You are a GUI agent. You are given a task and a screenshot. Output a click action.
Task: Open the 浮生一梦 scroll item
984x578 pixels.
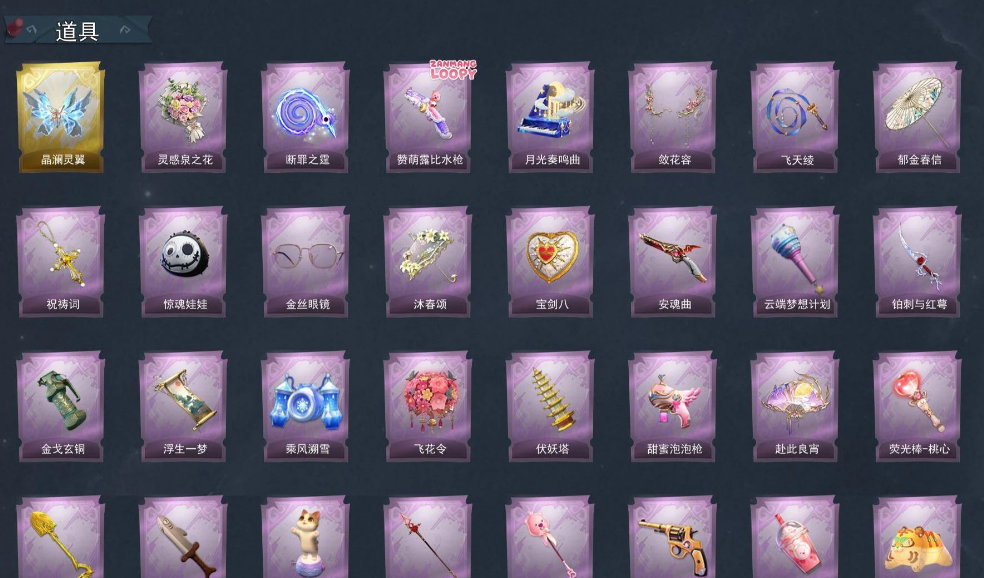183,406
